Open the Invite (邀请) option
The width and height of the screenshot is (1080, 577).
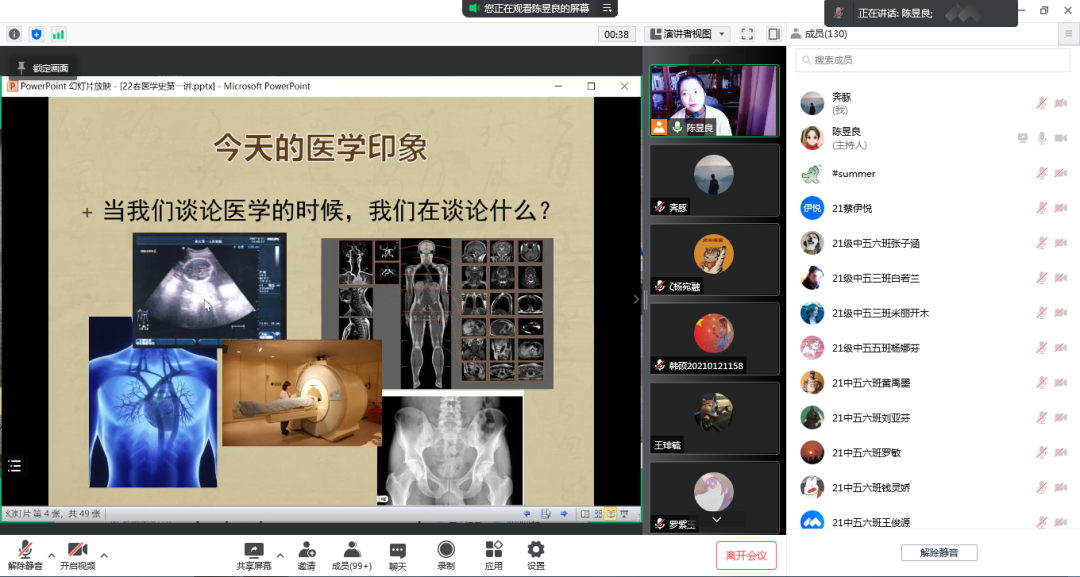(306, 556)
